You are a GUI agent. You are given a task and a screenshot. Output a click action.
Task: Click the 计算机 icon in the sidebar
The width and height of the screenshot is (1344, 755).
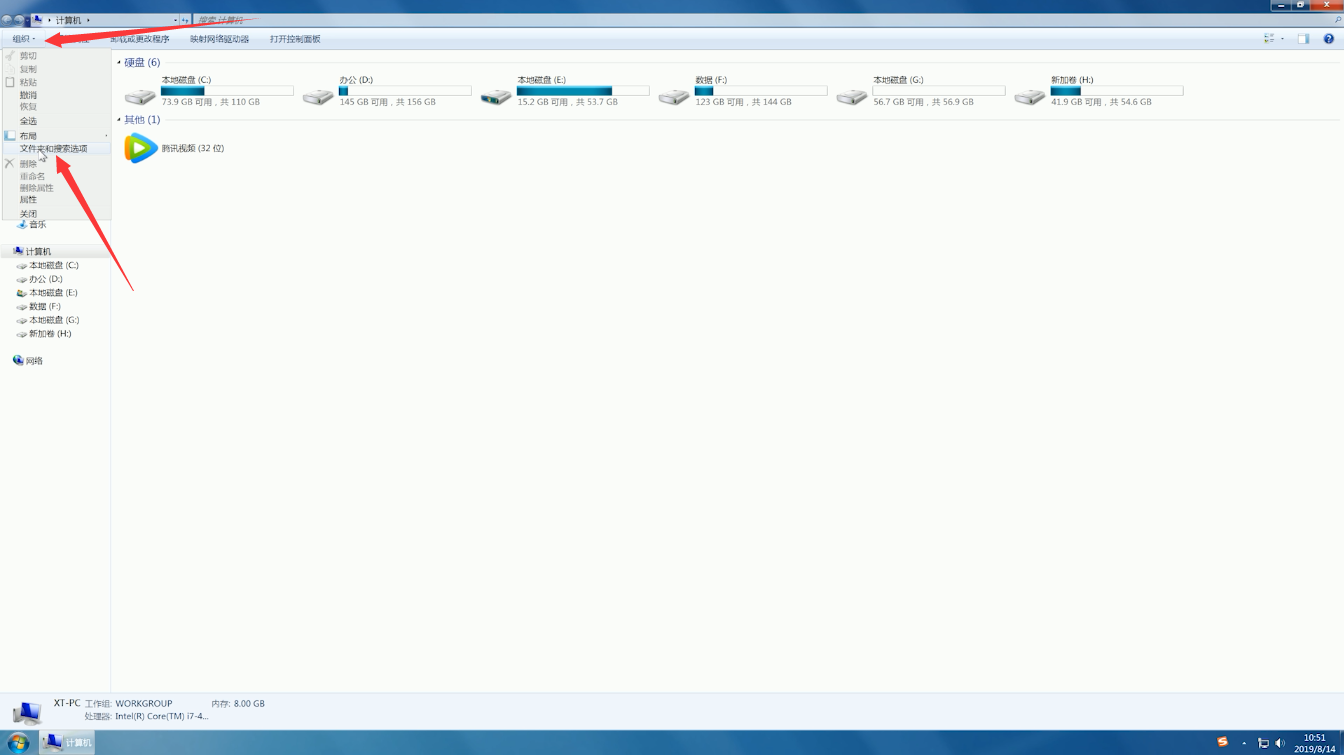pyautogui.click(x=18, y=251)
